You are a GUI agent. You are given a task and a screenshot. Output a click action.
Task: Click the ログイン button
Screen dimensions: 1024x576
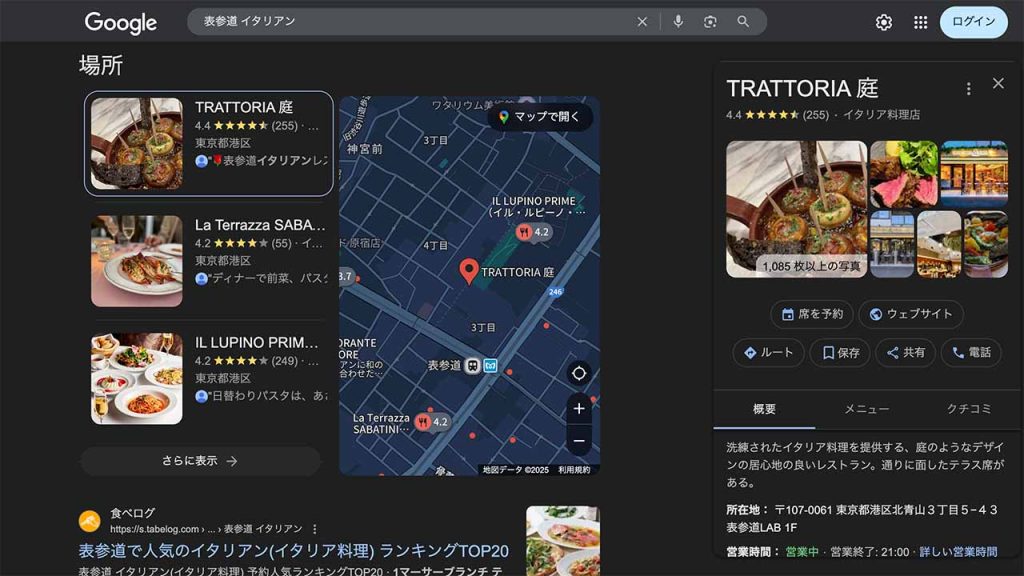point(973,22)
